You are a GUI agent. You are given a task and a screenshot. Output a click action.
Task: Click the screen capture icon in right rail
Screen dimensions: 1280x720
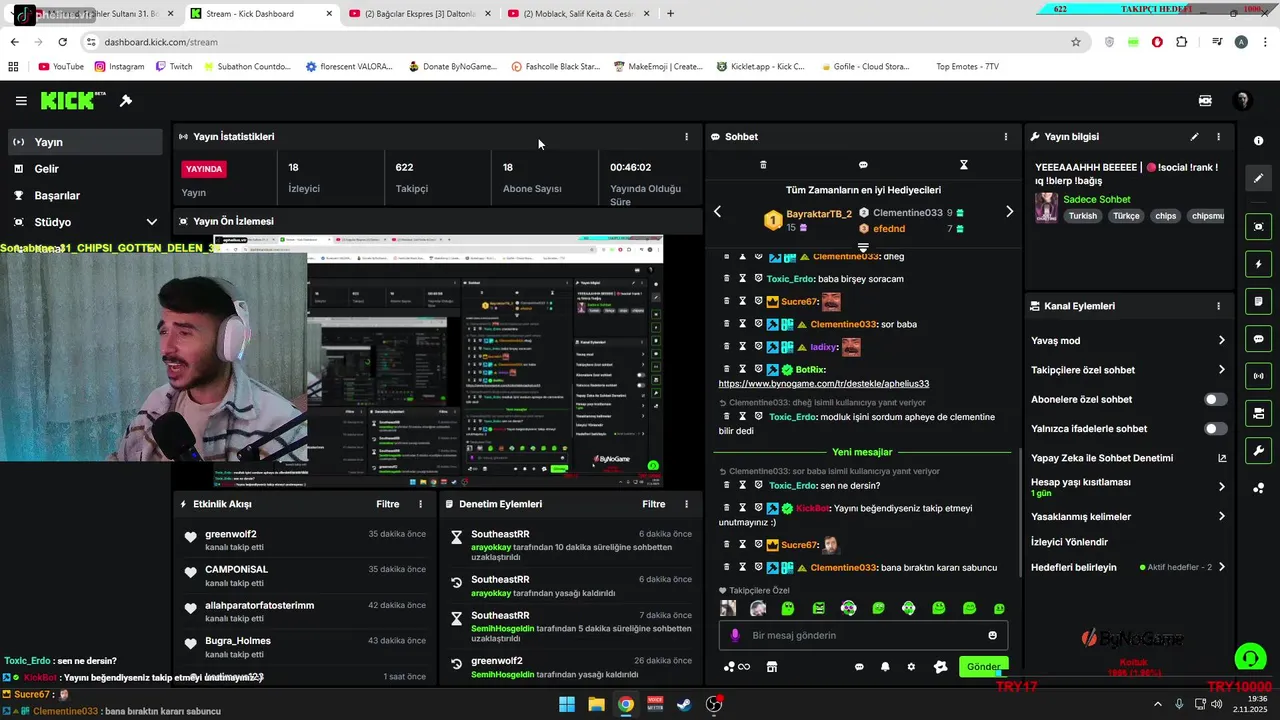pyautogui.click(x=1258, y=227)
